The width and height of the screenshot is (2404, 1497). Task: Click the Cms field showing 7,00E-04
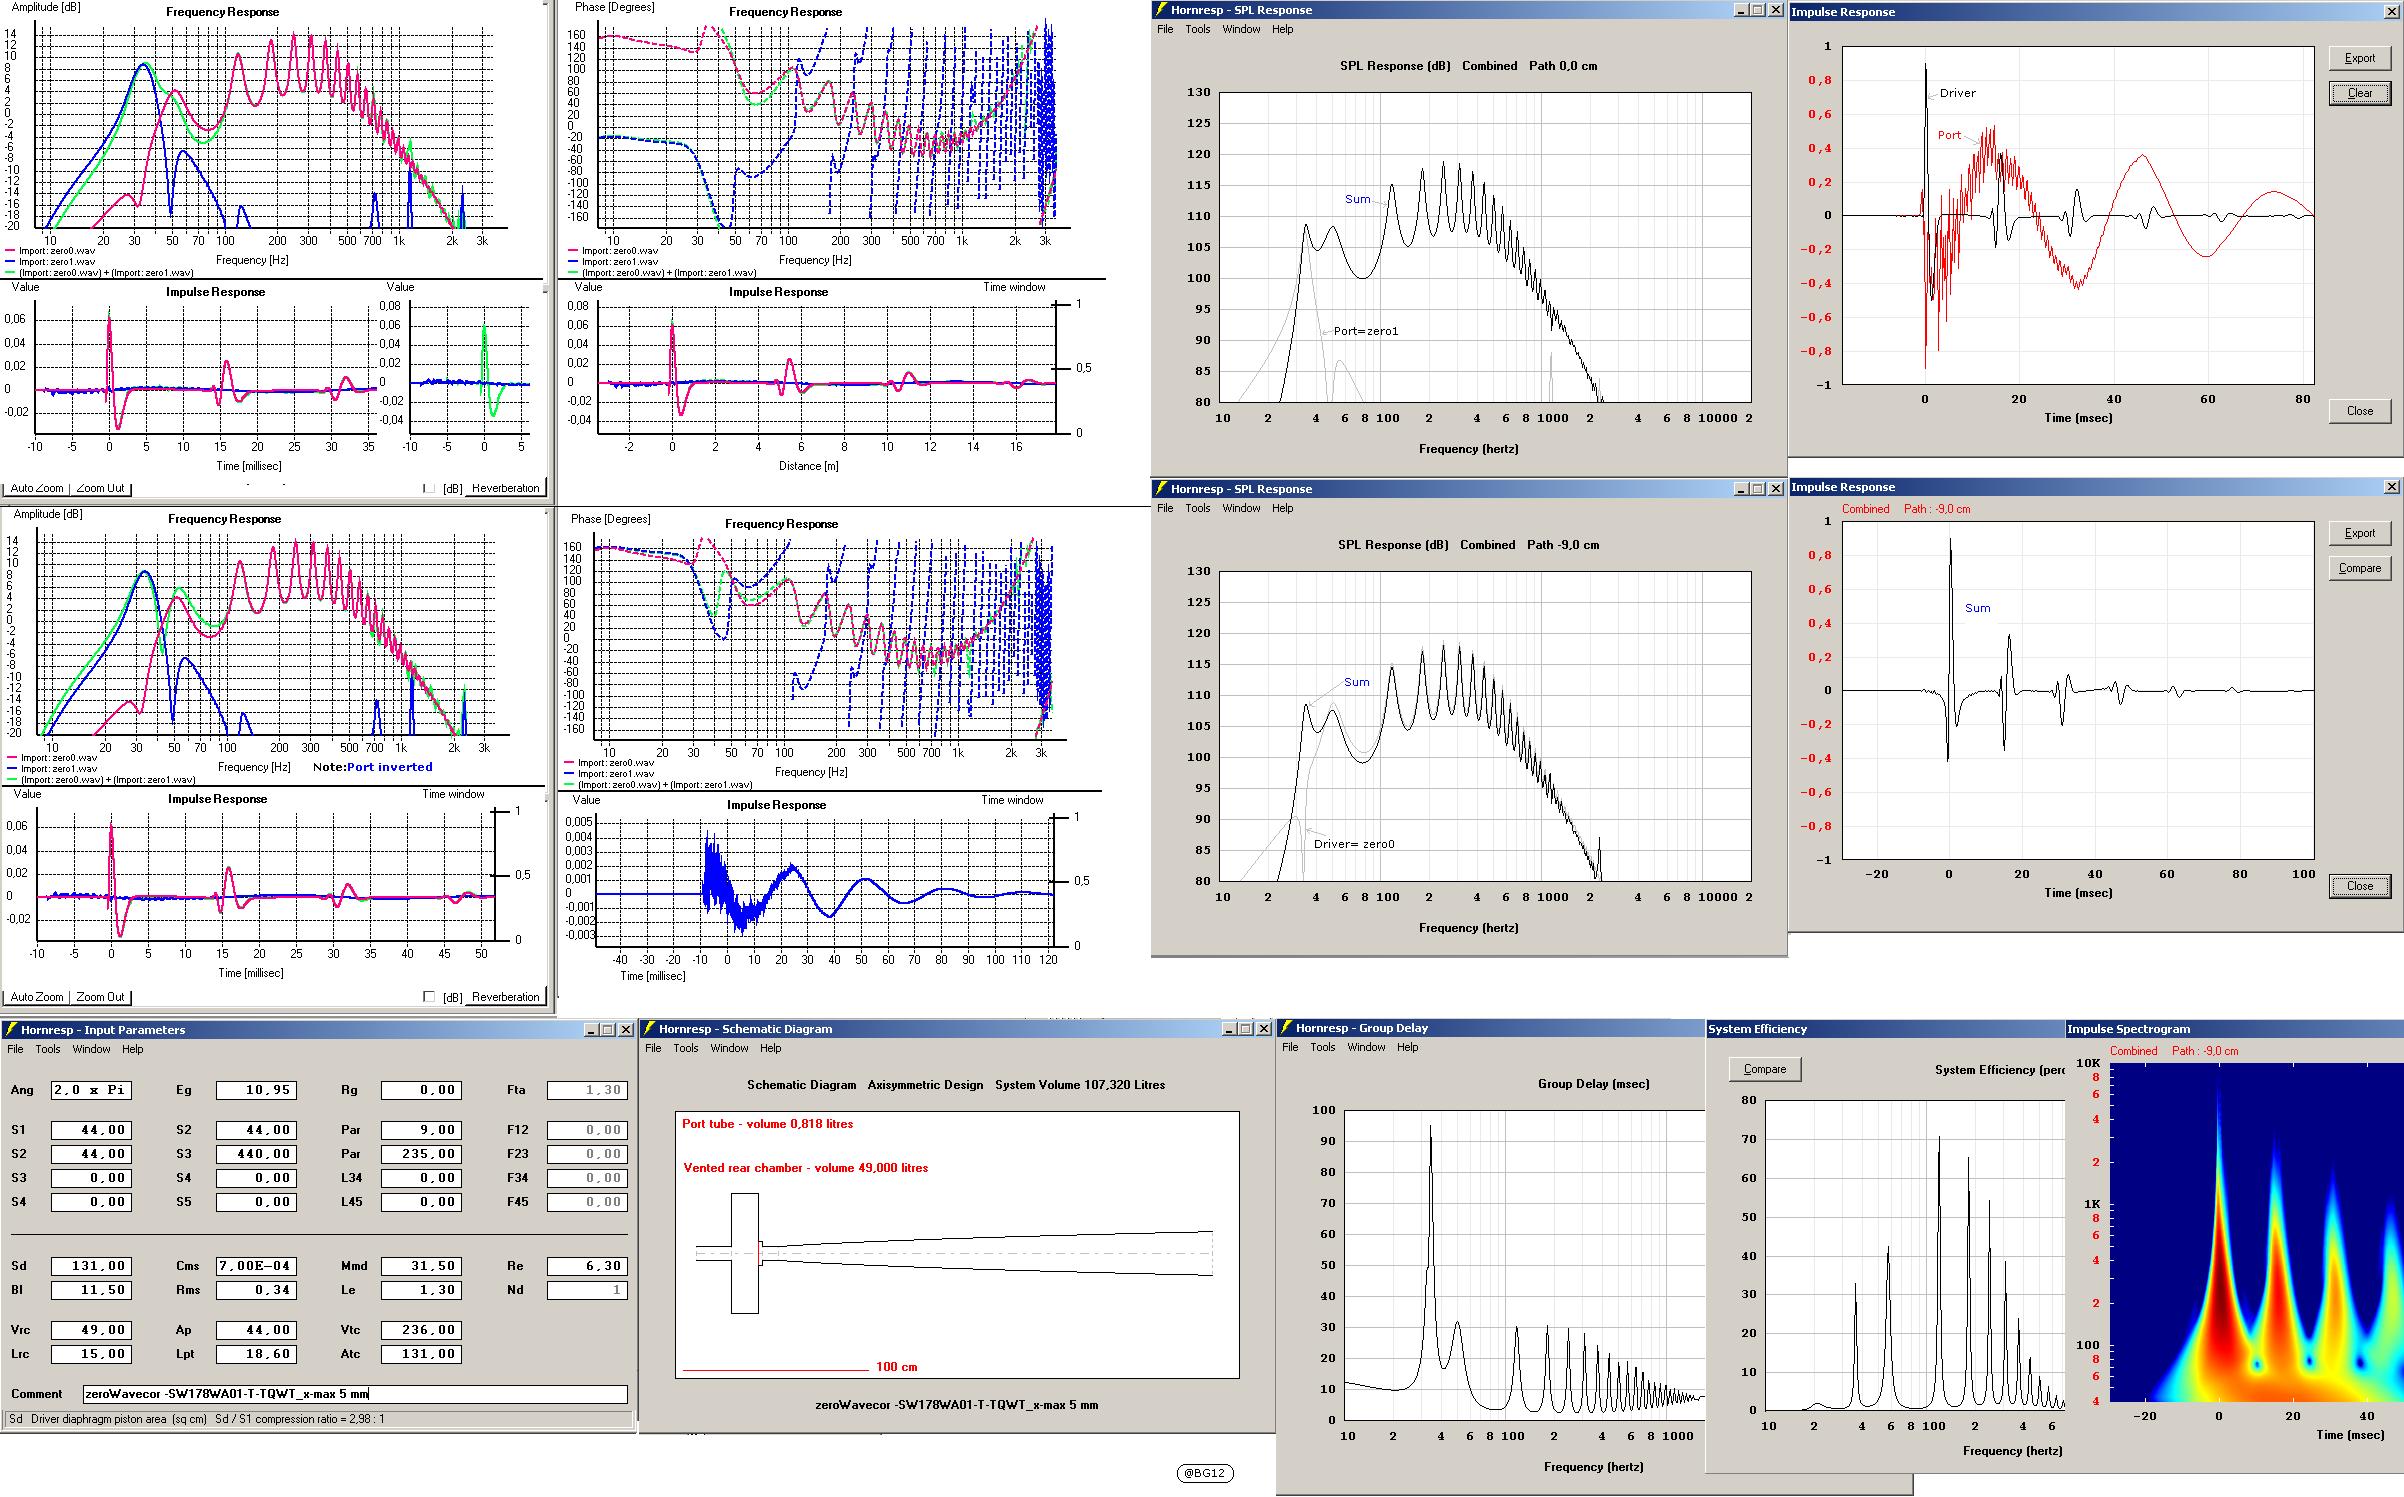coord(256,1266)
